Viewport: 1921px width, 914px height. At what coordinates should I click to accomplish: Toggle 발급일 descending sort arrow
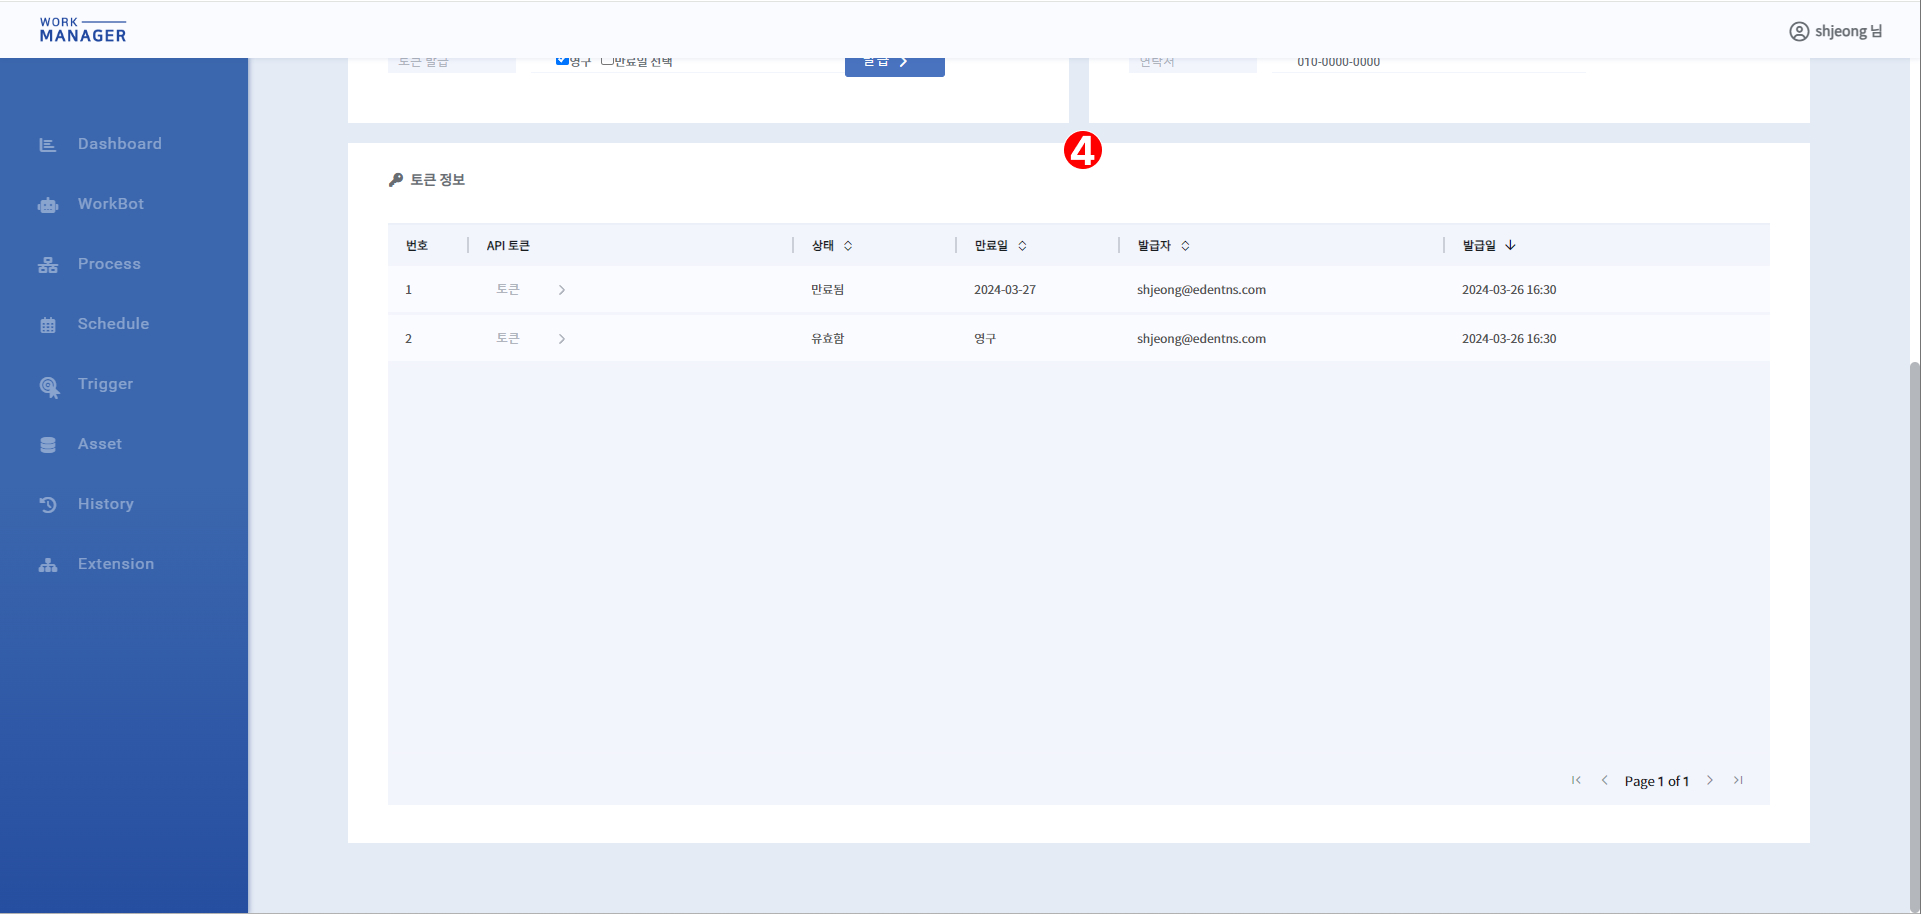pyautogui.click(x=1510, y=245)
